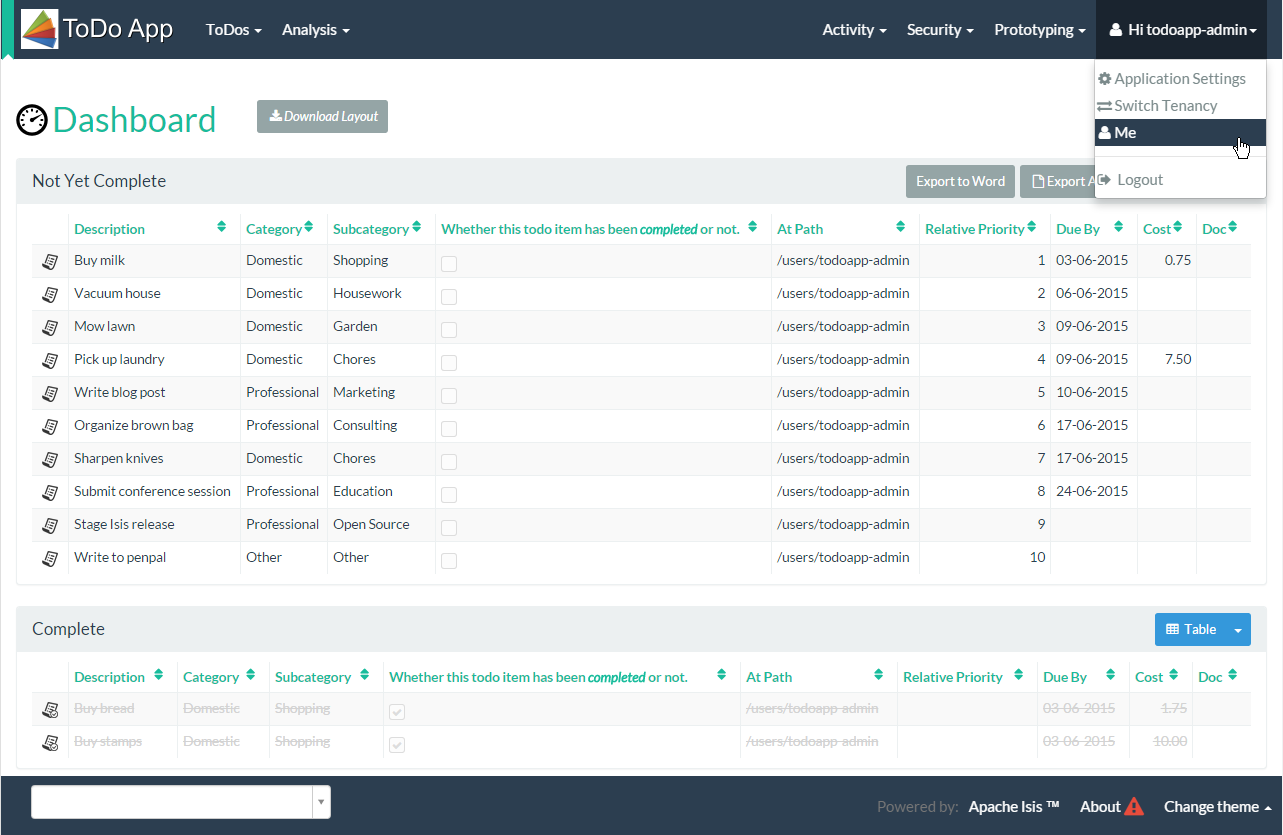
Task: Click the completed Buy bread row icon
Action: click(x=49, y=710)
